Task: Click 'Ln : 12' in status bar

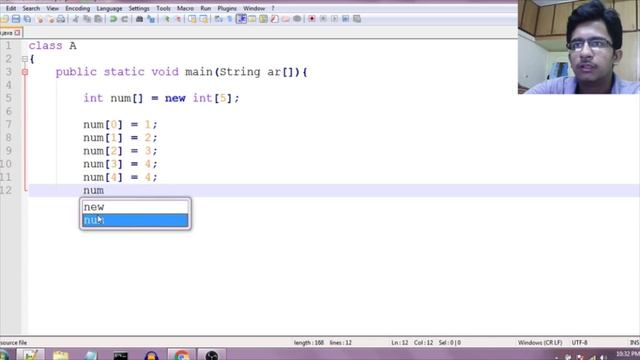Action: coord(400,342)
